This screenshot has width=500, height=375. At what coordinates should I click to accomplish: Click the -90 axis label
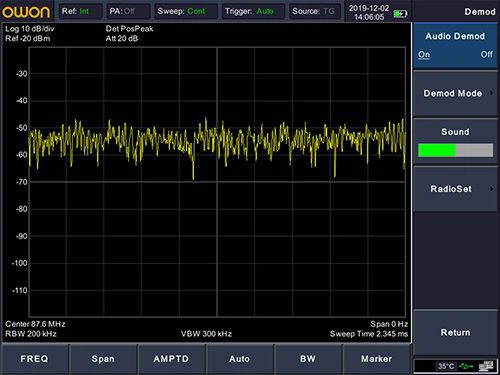coord(22,236)
